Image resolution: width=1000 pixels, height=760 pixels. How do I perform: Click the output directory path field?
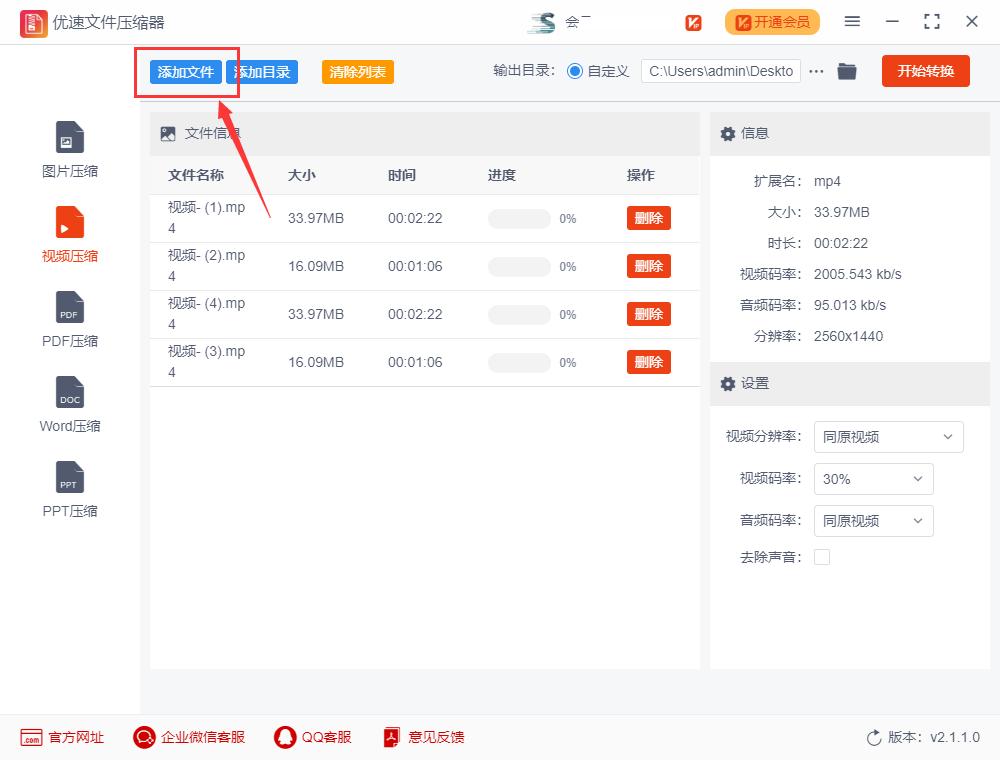pos(720,71)
